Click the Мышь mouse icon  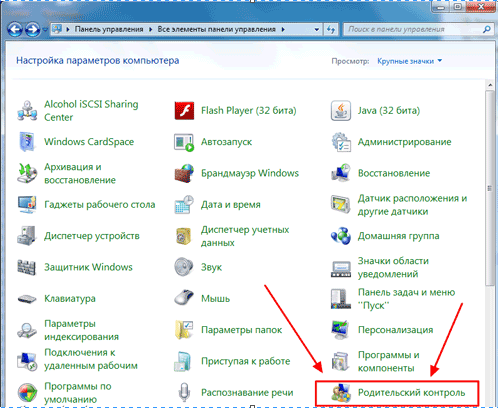point(184,298)
